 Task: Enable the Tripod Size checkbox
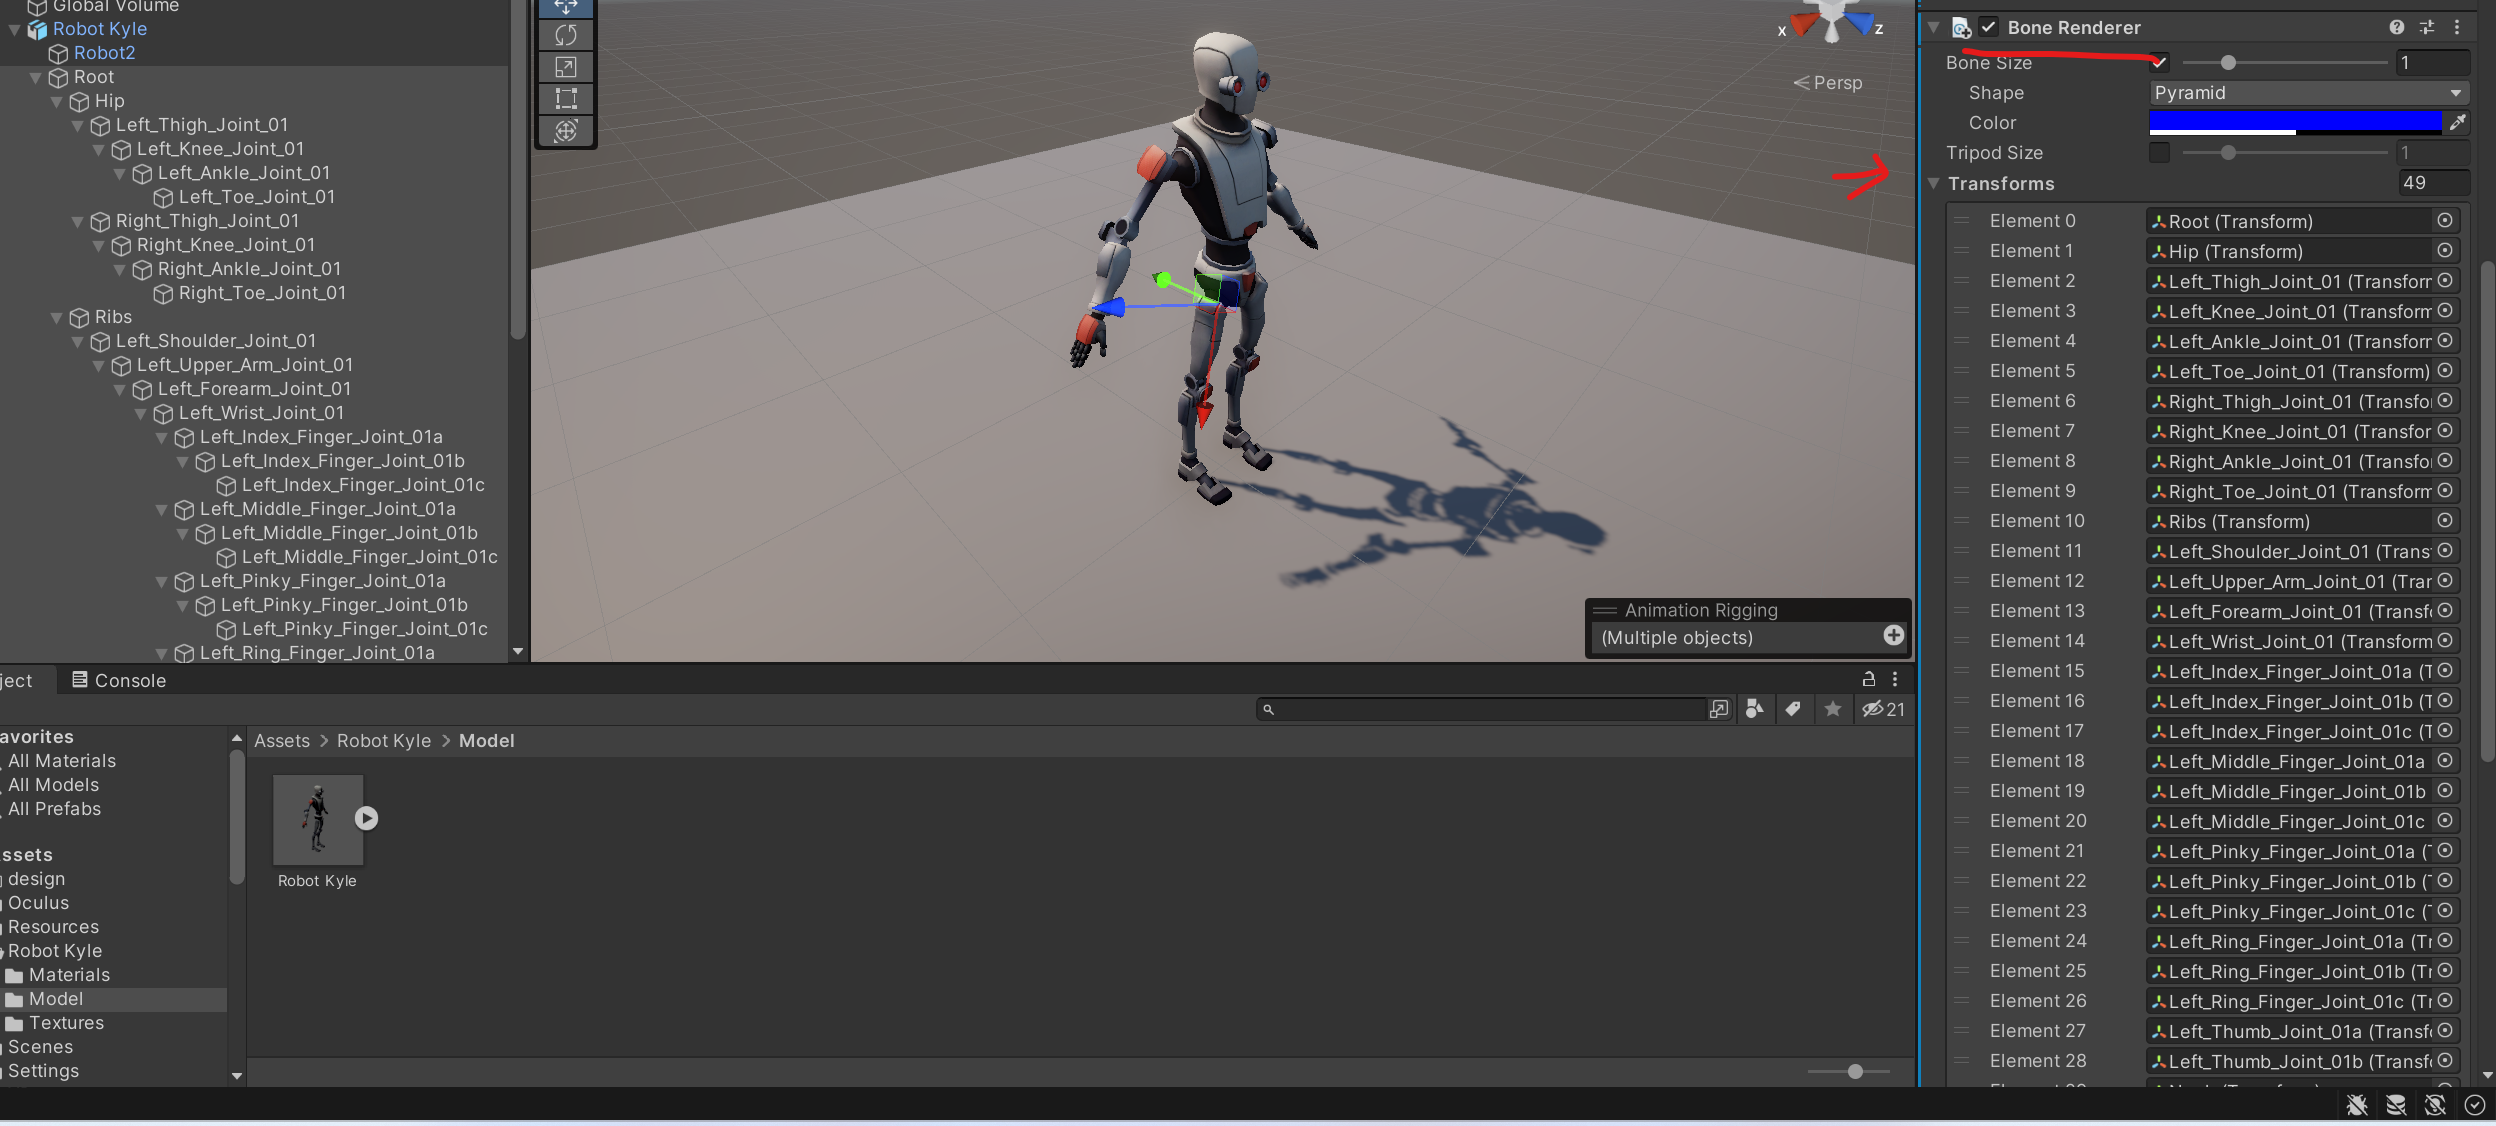2159,152
